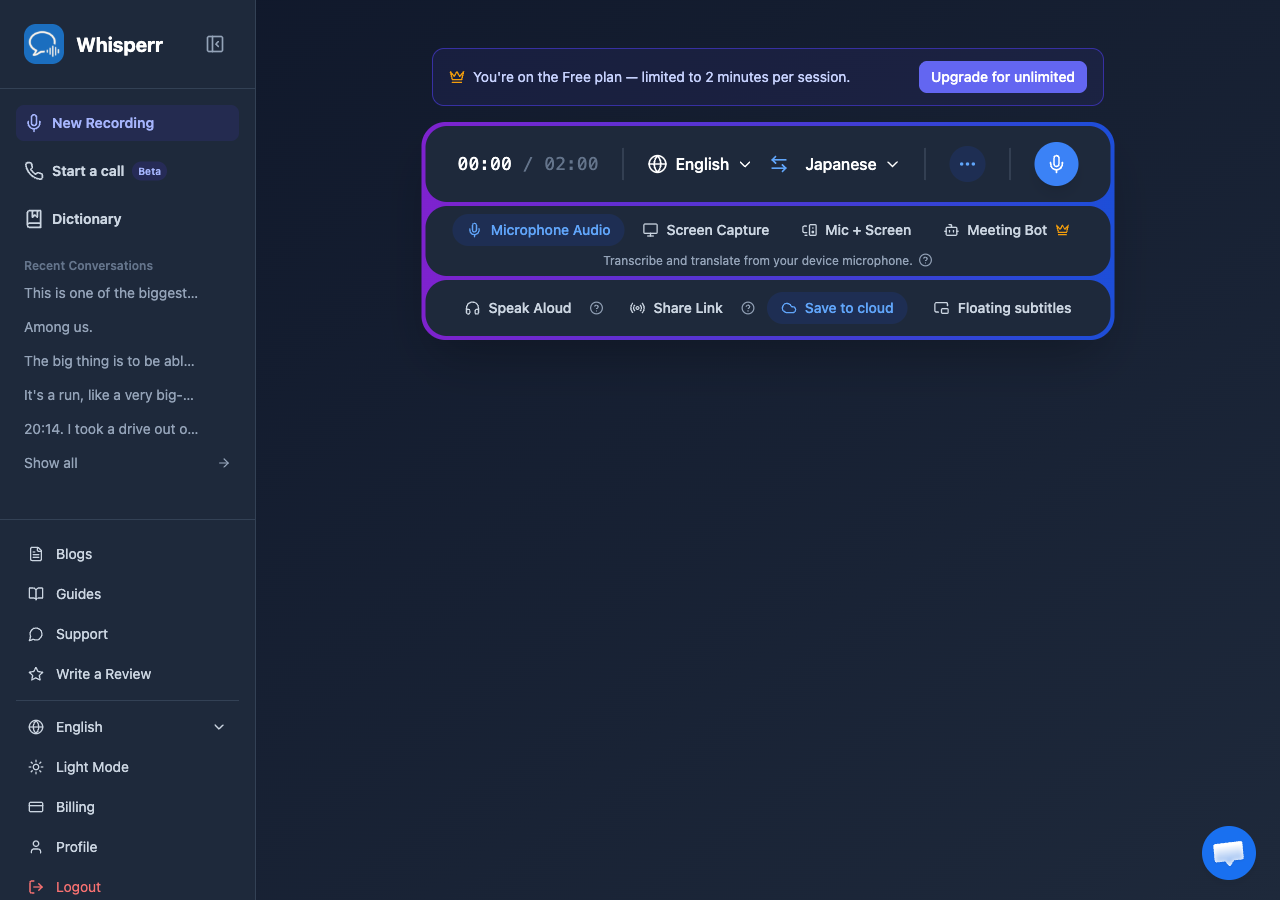Open New Recording in sidebar
The width and height of the screenshot is (1280, 900).
click(x=127, y=123)
